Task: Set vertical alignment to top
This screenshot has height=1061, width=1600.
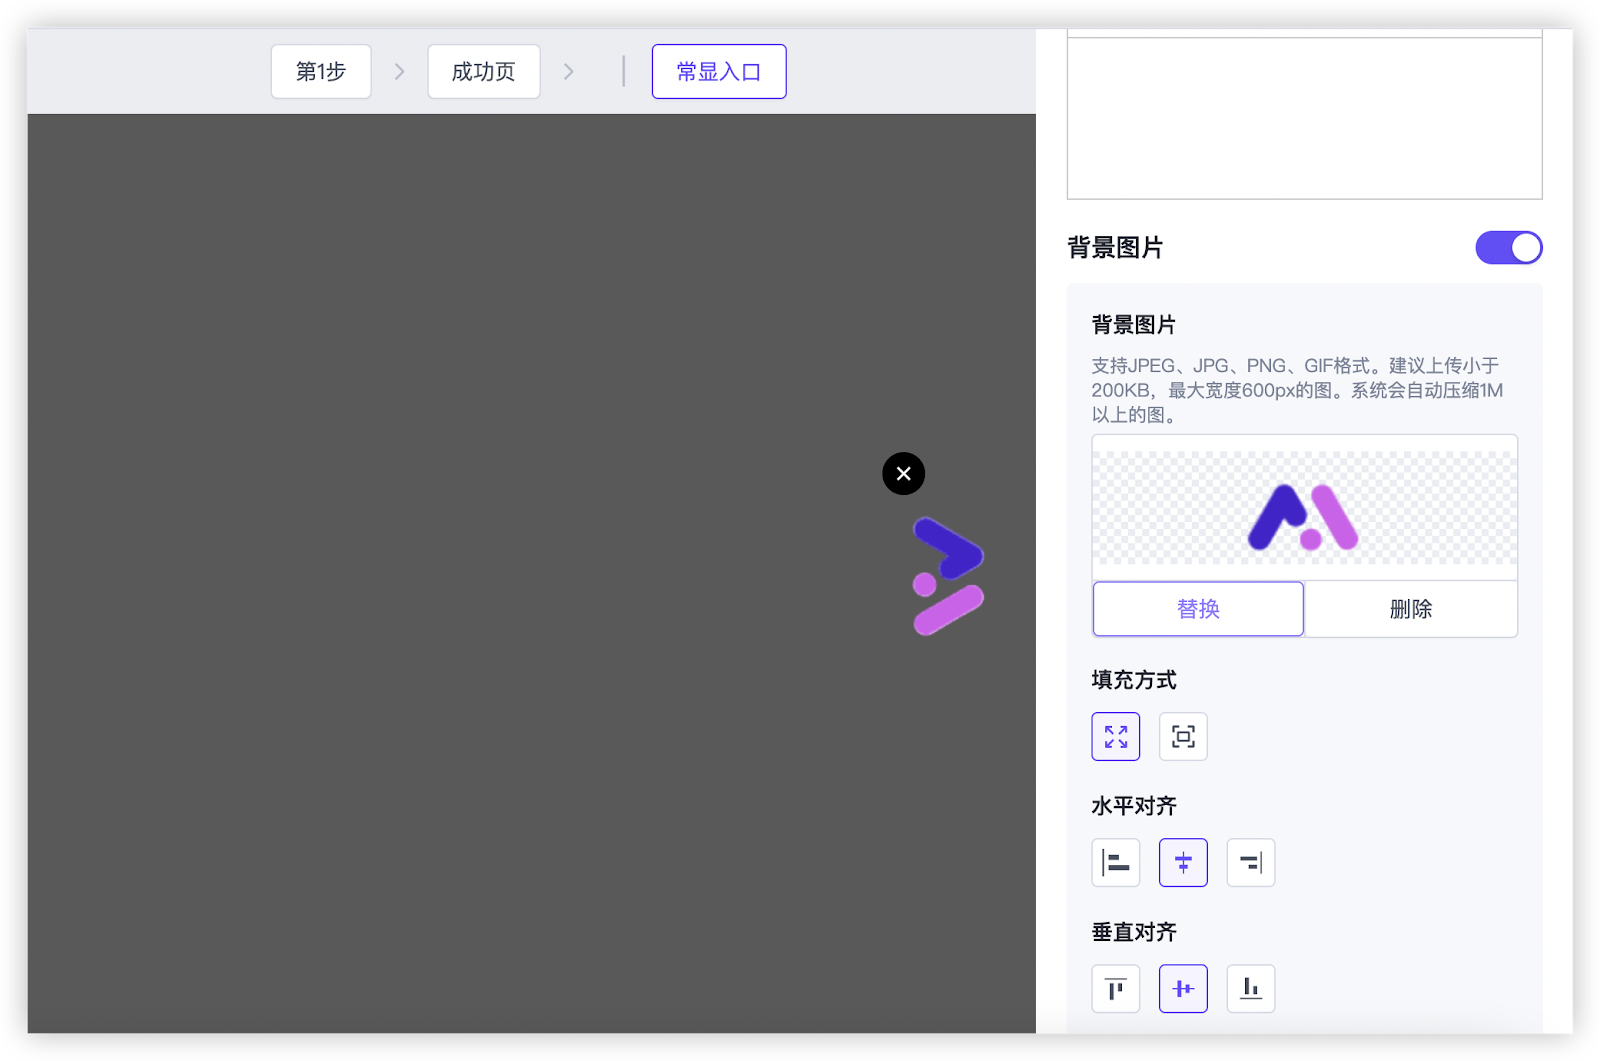Action: point(1115,989)
